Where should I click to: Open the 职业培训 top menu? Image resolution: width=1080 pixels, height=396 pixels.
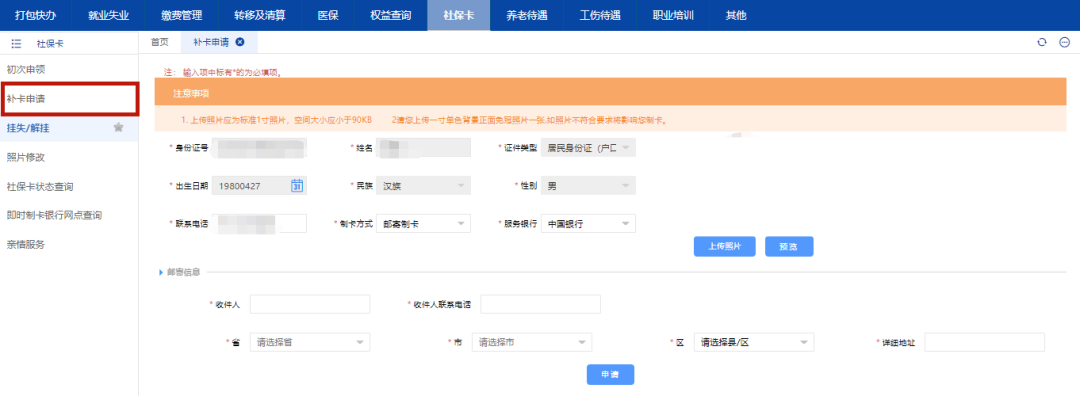673,15
